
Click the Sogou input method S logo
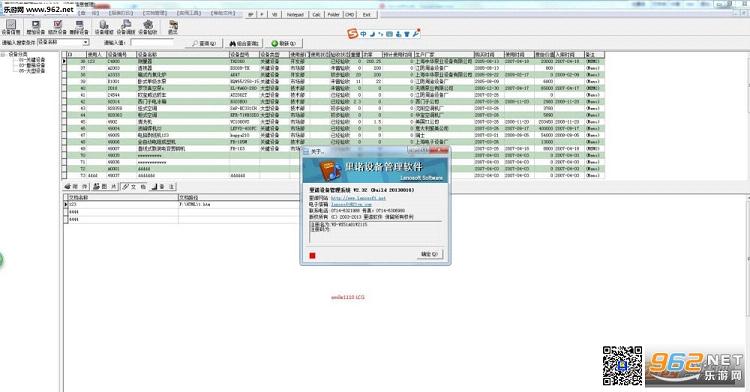click(x=353, y=34)
